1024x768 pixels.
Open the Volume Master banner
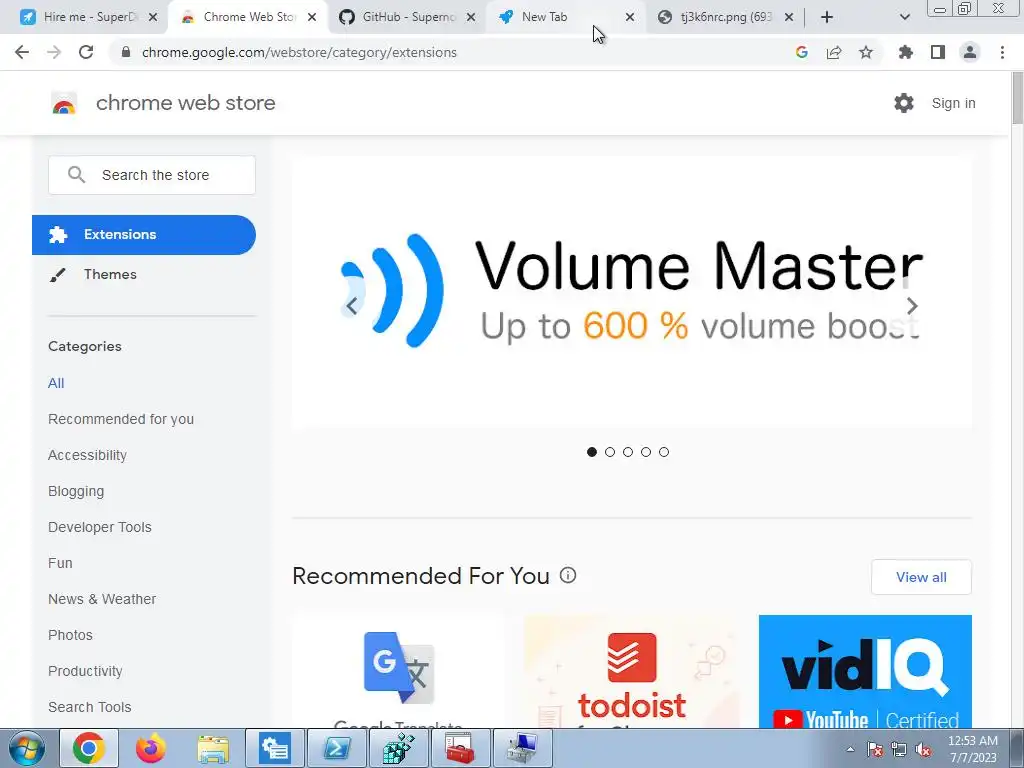coord(632,292)
